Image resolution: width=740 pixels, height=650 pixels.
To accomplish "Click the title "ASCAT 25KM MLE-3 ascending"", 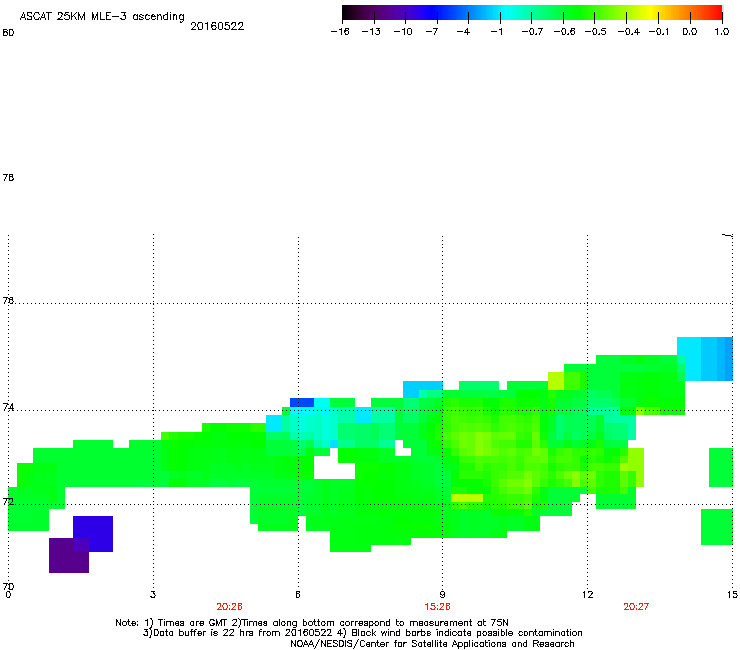I will click(x=102, y=17).
